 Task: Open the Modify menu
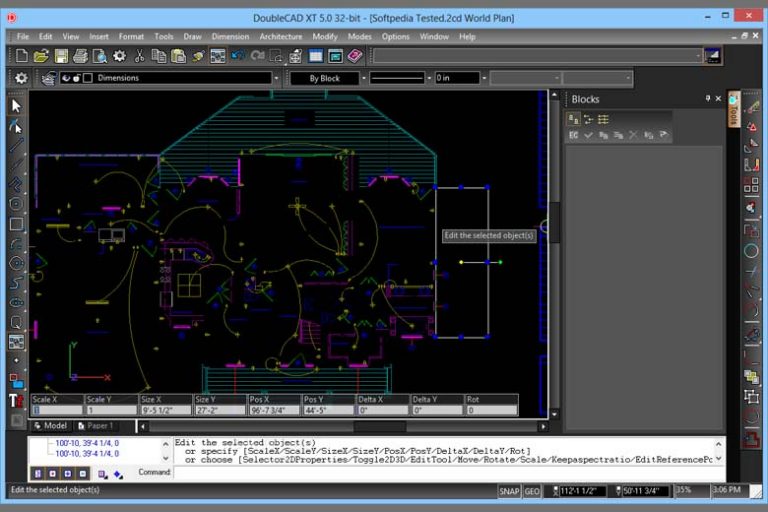tap(325, 37)
